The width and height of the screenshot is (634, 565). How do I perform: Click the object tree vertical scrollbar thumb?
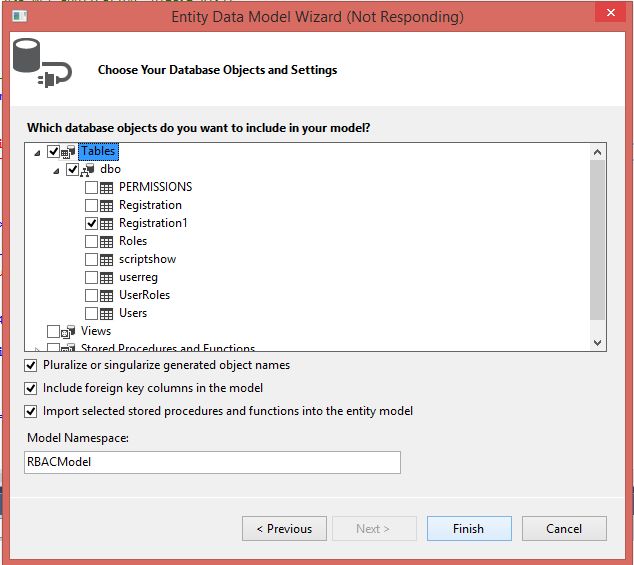597,240
